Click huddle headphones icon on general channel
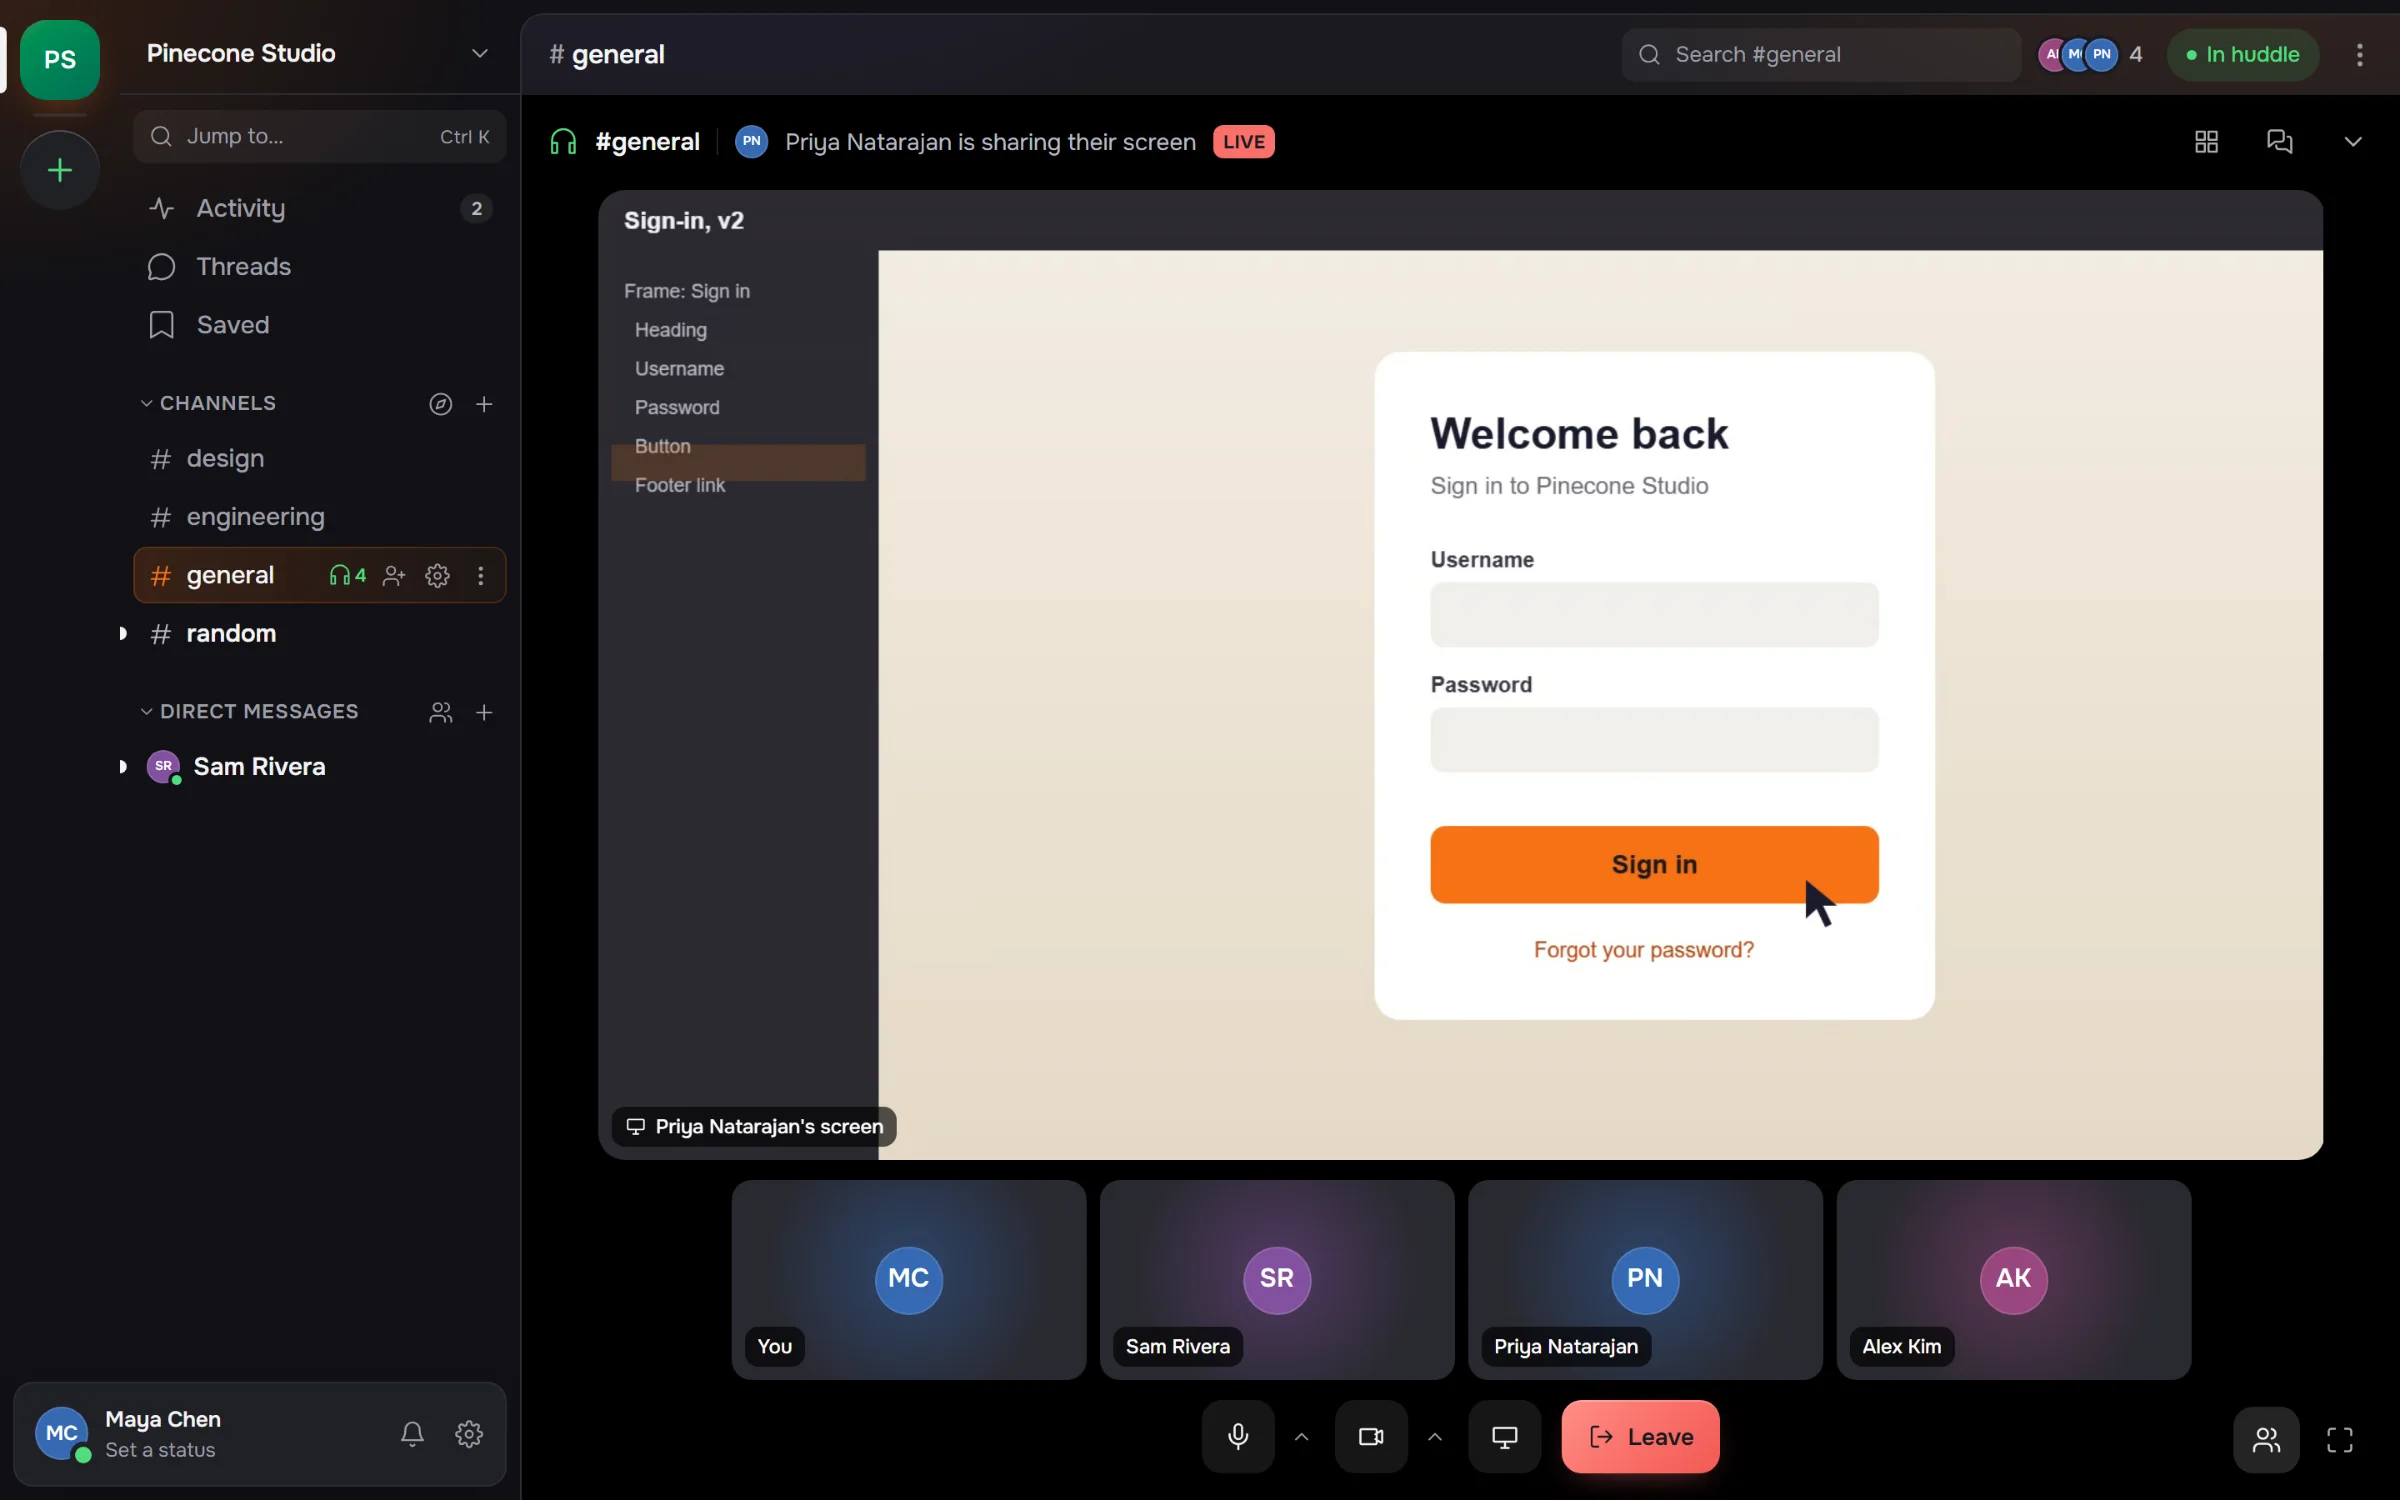This screenshot has width=2400, height=1500. coord(347,576)
